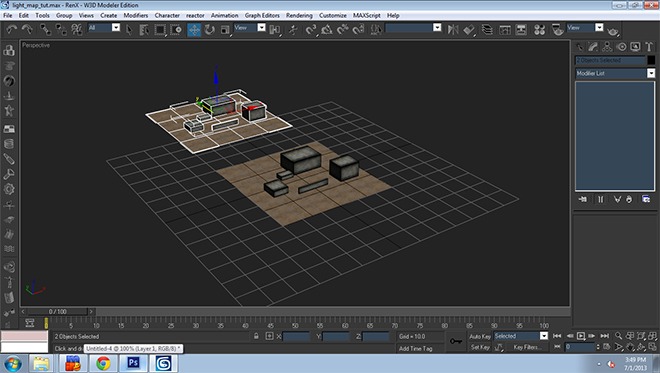Open Select by Name dialog icon
This screenshot has height=373, width=660.
(x=144, y=29)
